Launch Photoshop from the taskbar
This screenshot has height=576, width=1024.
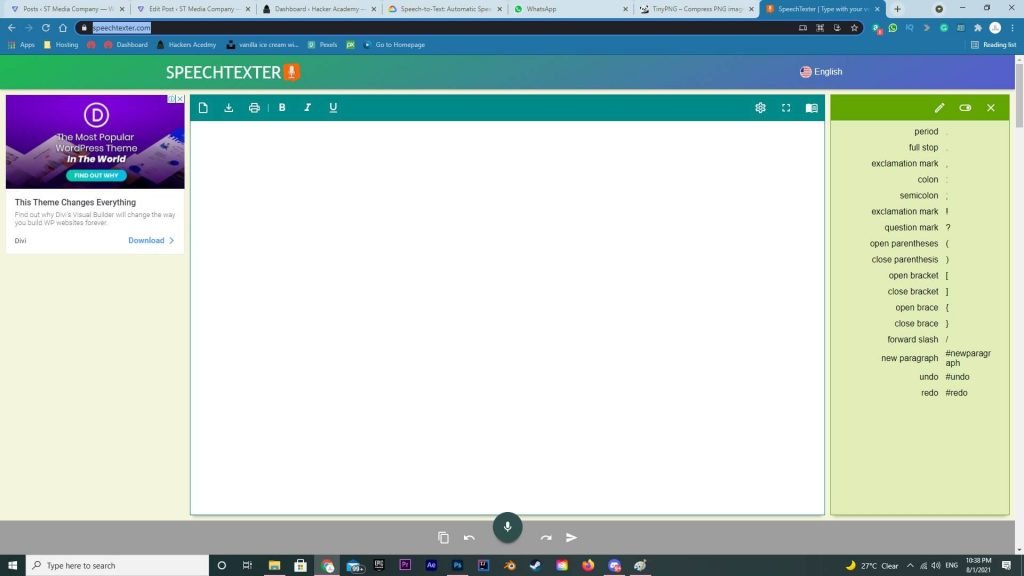click(x=457, y=566)
